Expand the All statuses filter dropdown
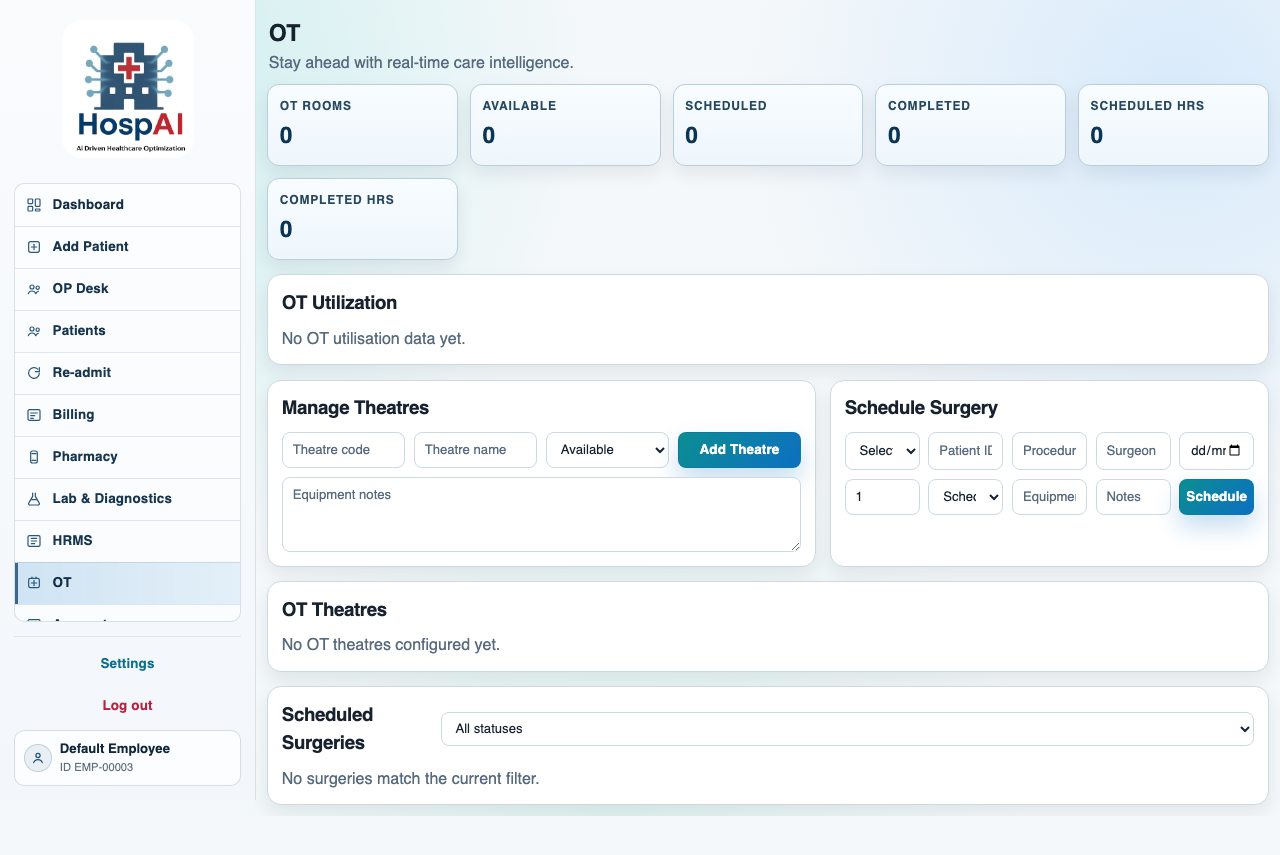Image resolution: width=1280 pixels, height=855 pixels. (846, 729)
